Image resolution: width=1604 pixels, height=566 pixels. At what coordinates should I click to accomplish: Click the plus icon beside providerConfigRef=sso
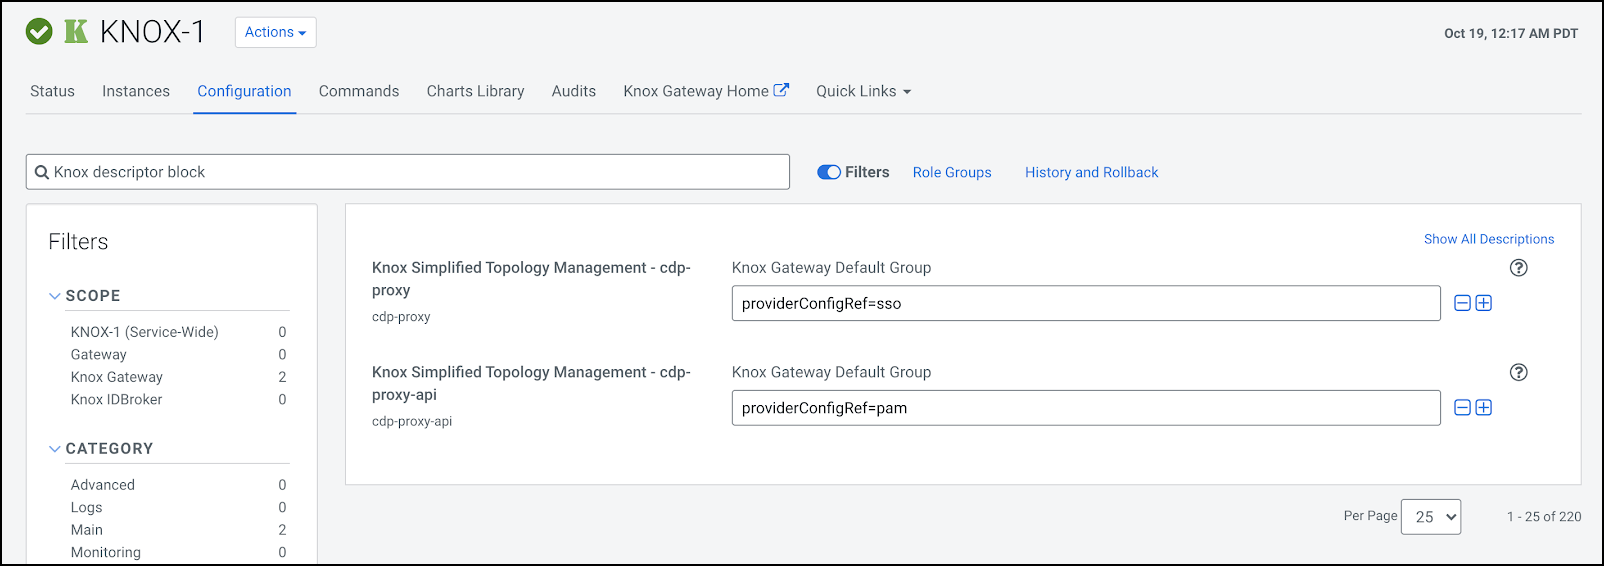pos(1484,303)
